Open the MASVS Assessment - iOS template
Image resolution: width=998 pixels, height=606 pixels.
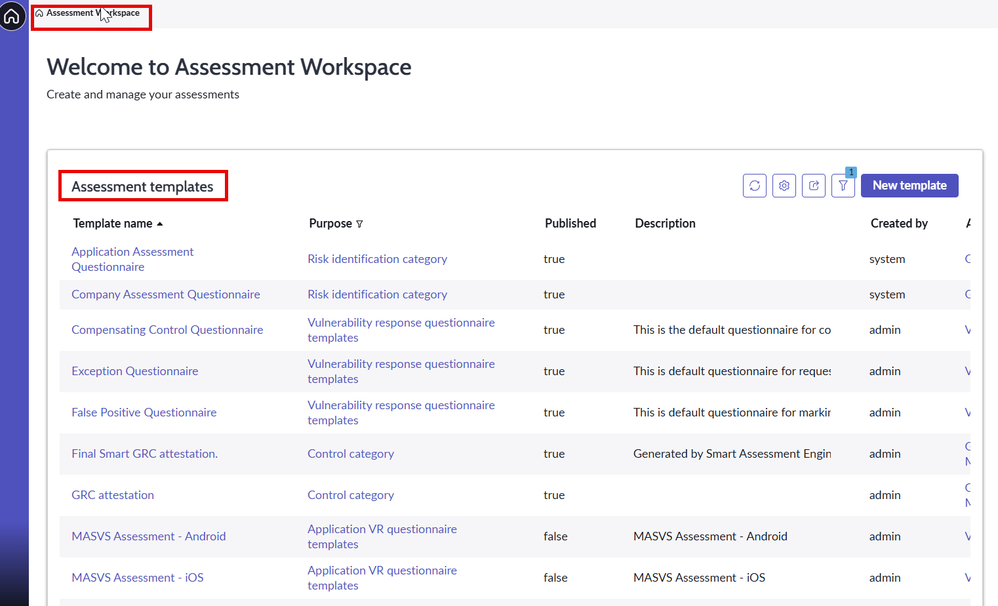click(x=138, y=577)
